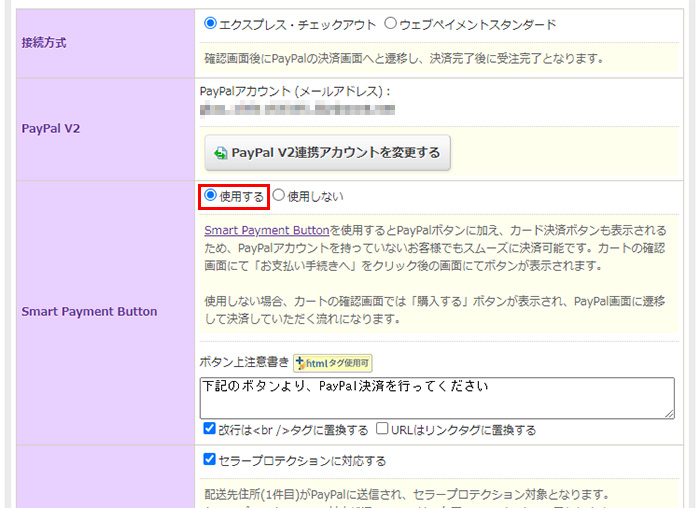Click the 使用しない場合、カートの確認画面 paragraph

(x=435, y=310)
